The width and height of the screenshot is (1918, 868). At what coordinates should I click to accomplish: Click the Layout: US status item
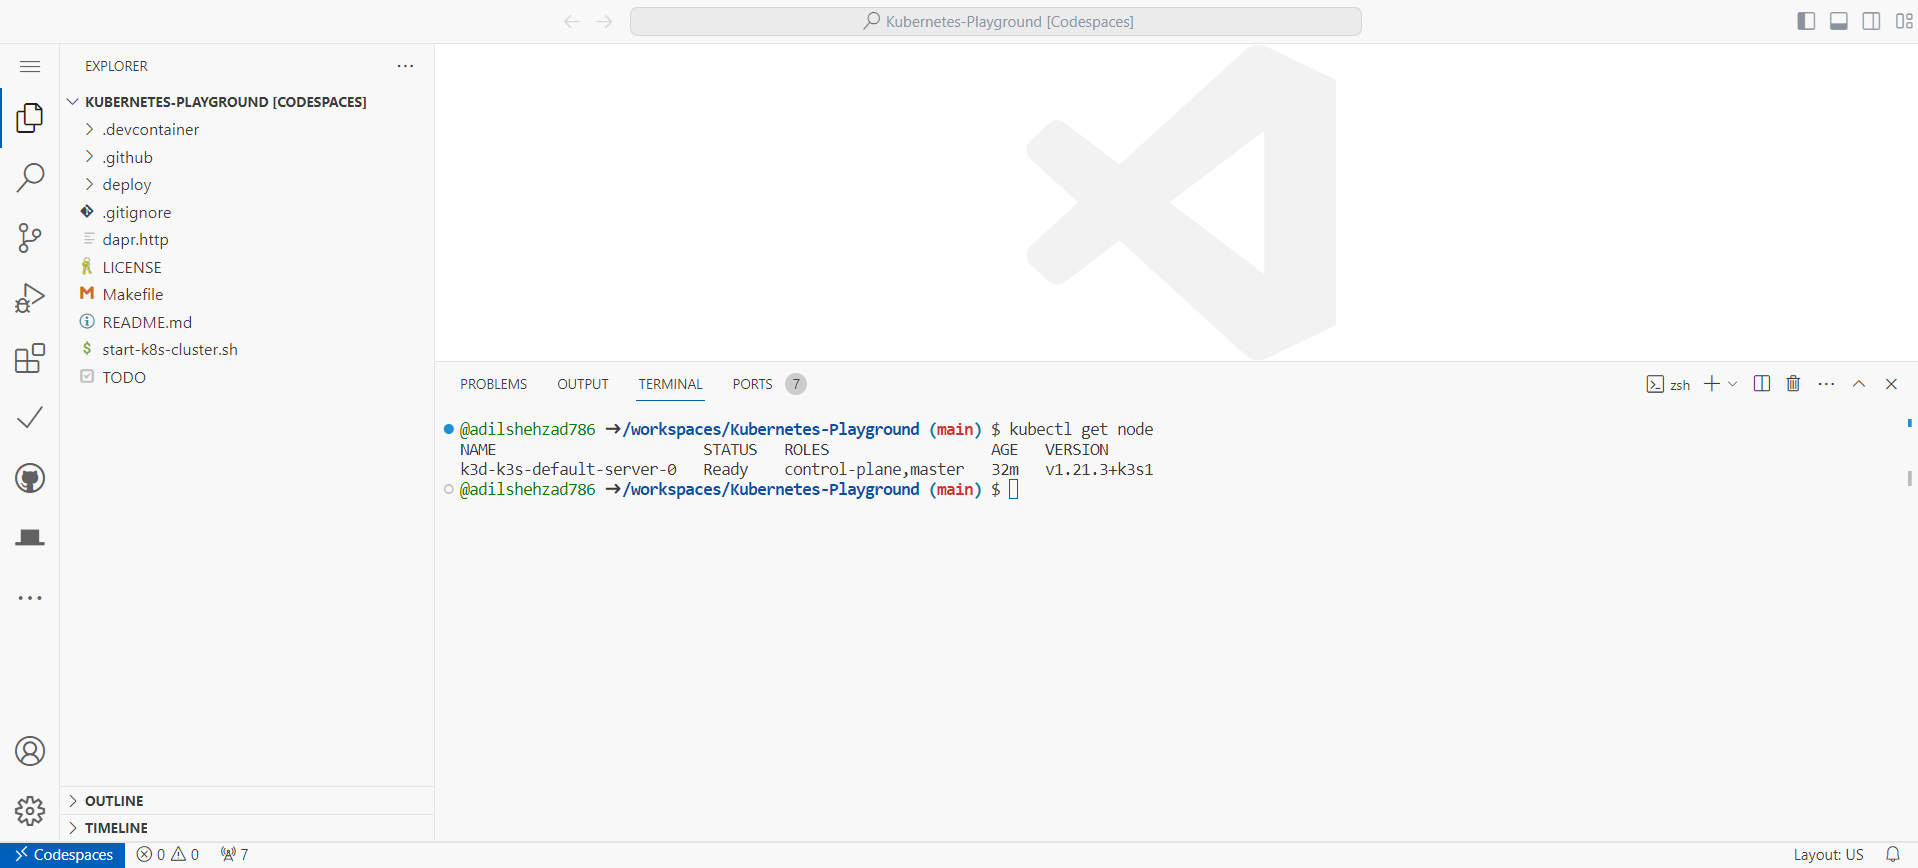click(x=1828, y=855)
